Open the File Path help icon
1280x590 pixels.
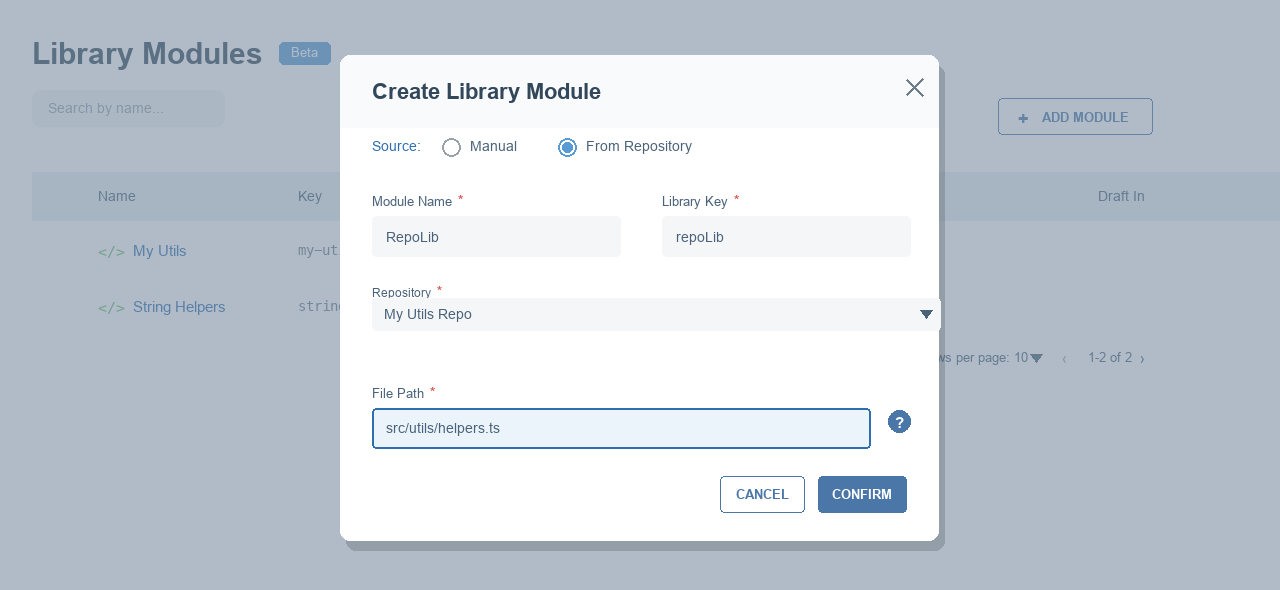[899, 422]
